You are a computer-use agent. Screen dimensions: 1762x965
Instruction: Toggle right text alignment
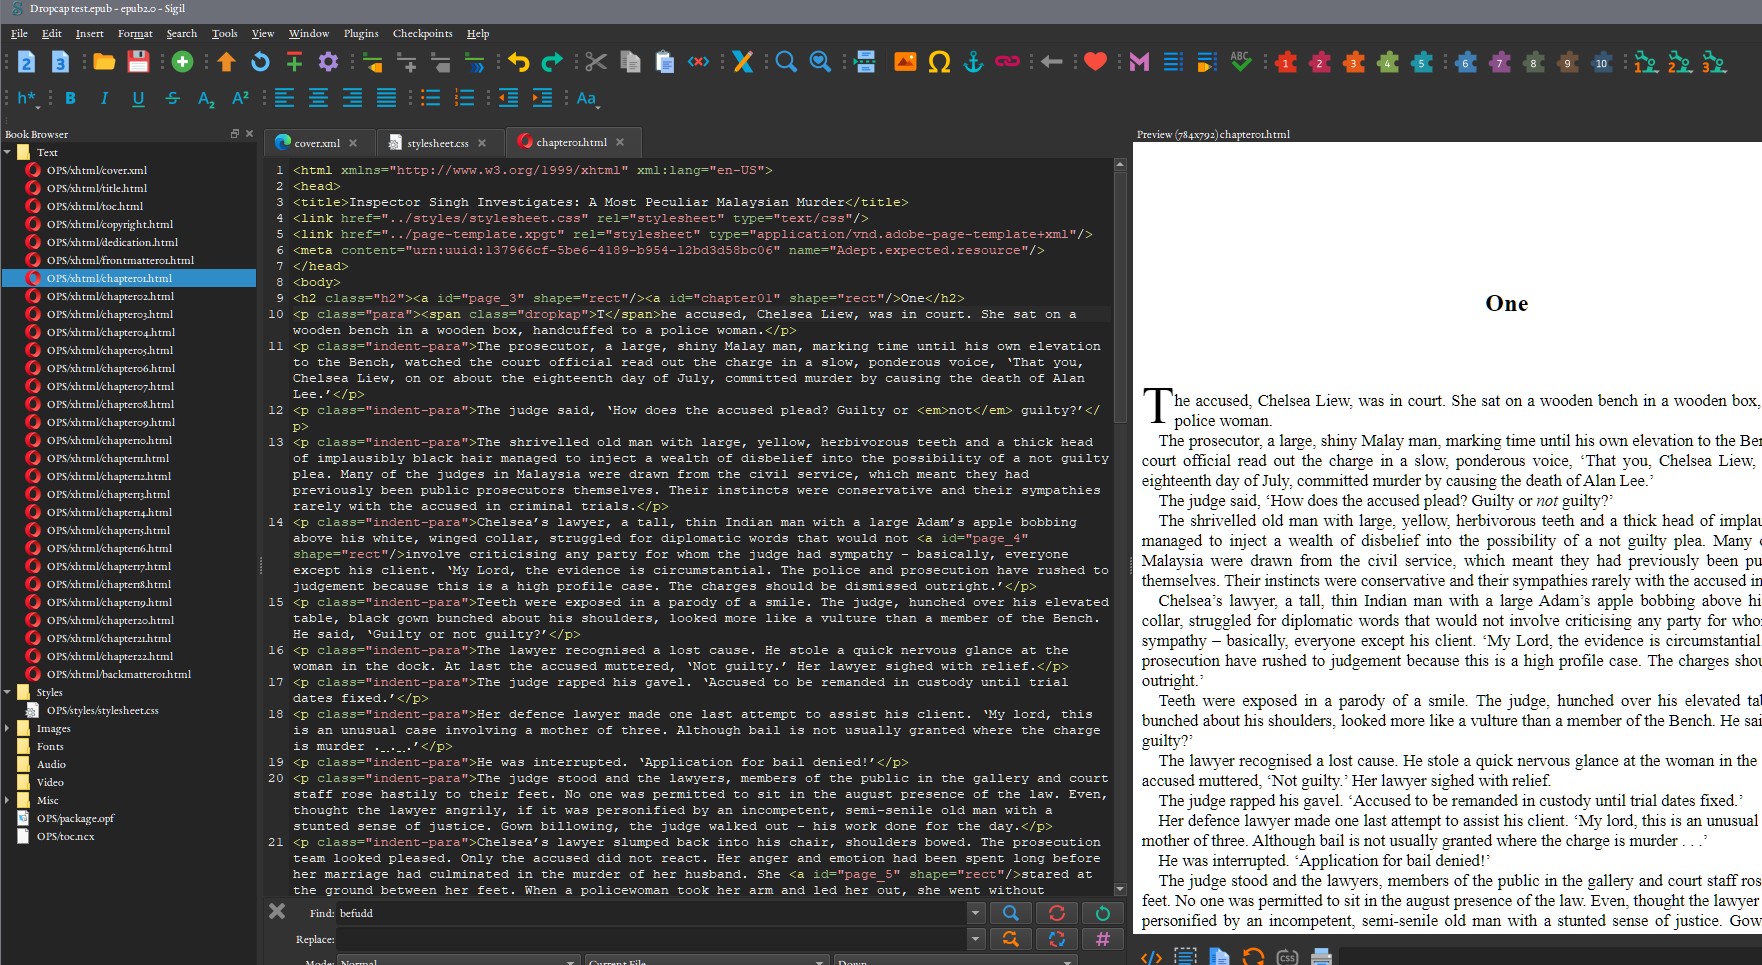click(x=352, y=98)
